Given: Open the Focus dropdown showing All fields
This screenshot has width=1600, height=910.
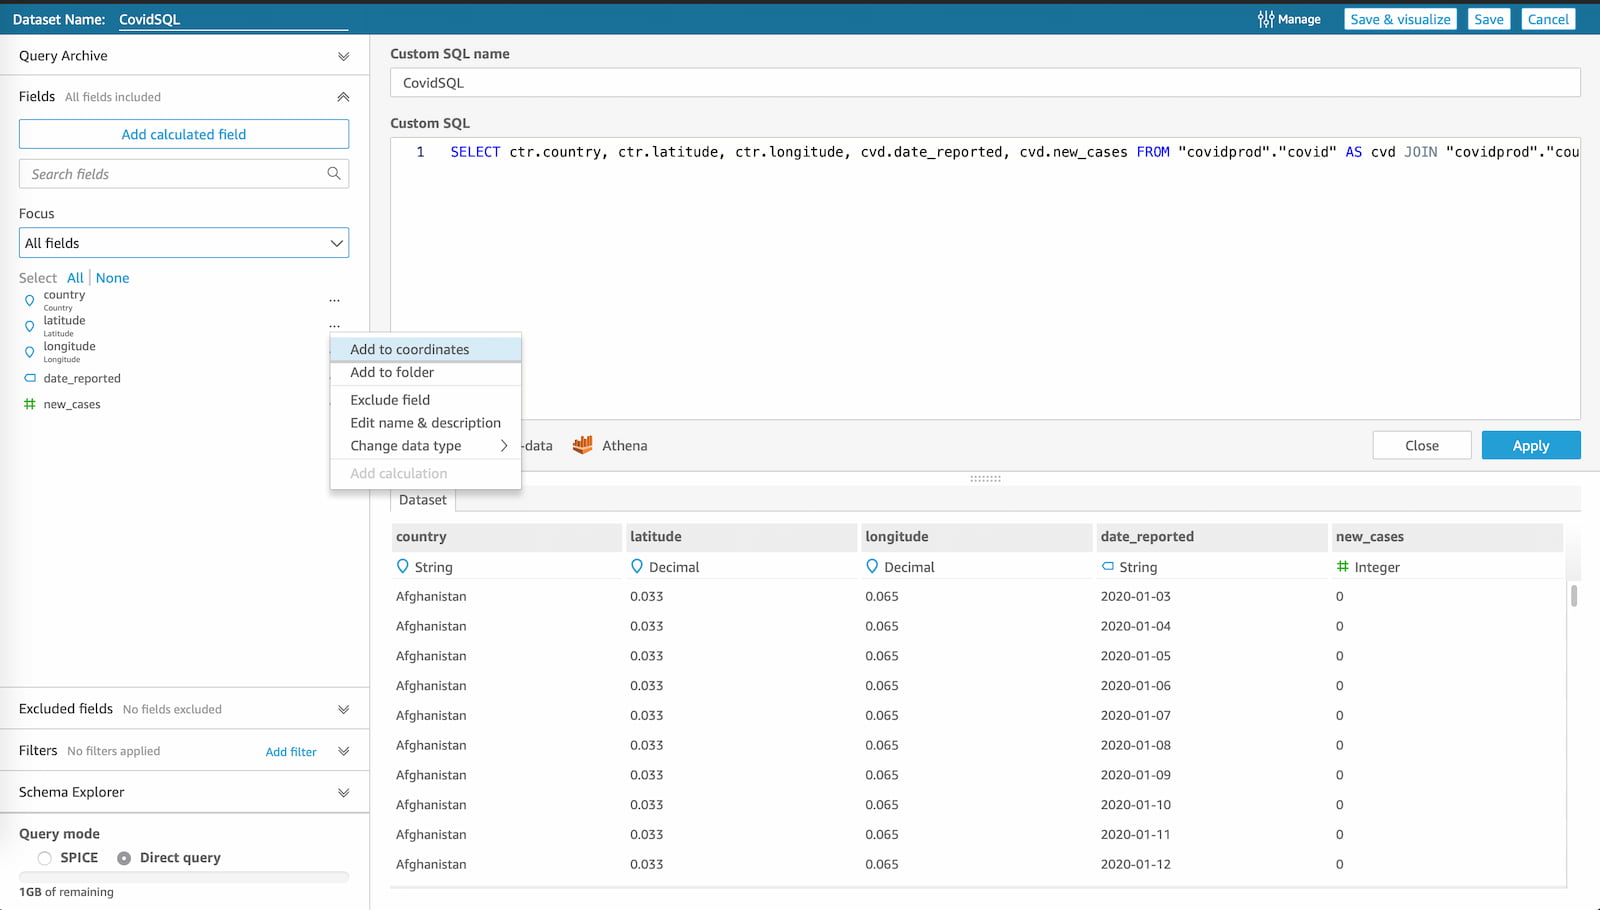Looking at the screenshot, I should point(184,242).
